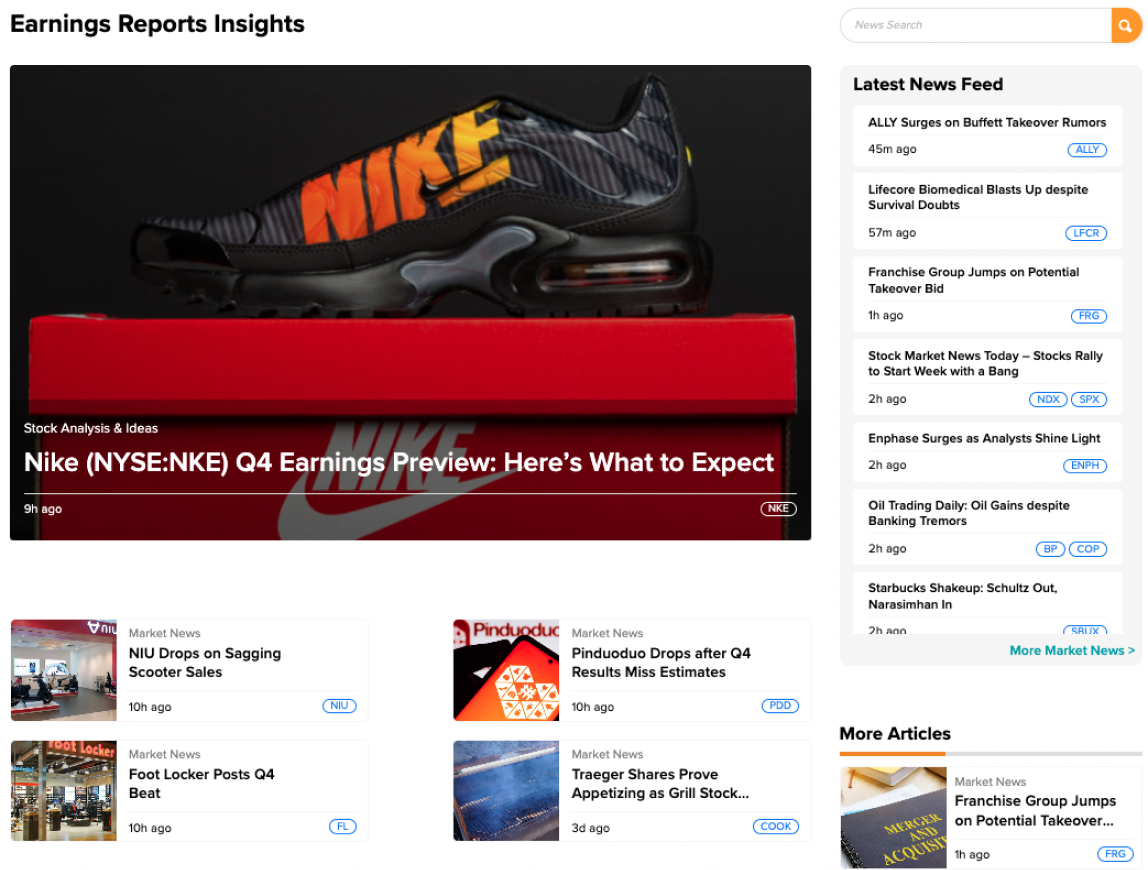The width and height of the screenshot is (1148, 870).
Task: Open Starbucks Shakeup: Schultz Out article
Action: click(963, 595)
